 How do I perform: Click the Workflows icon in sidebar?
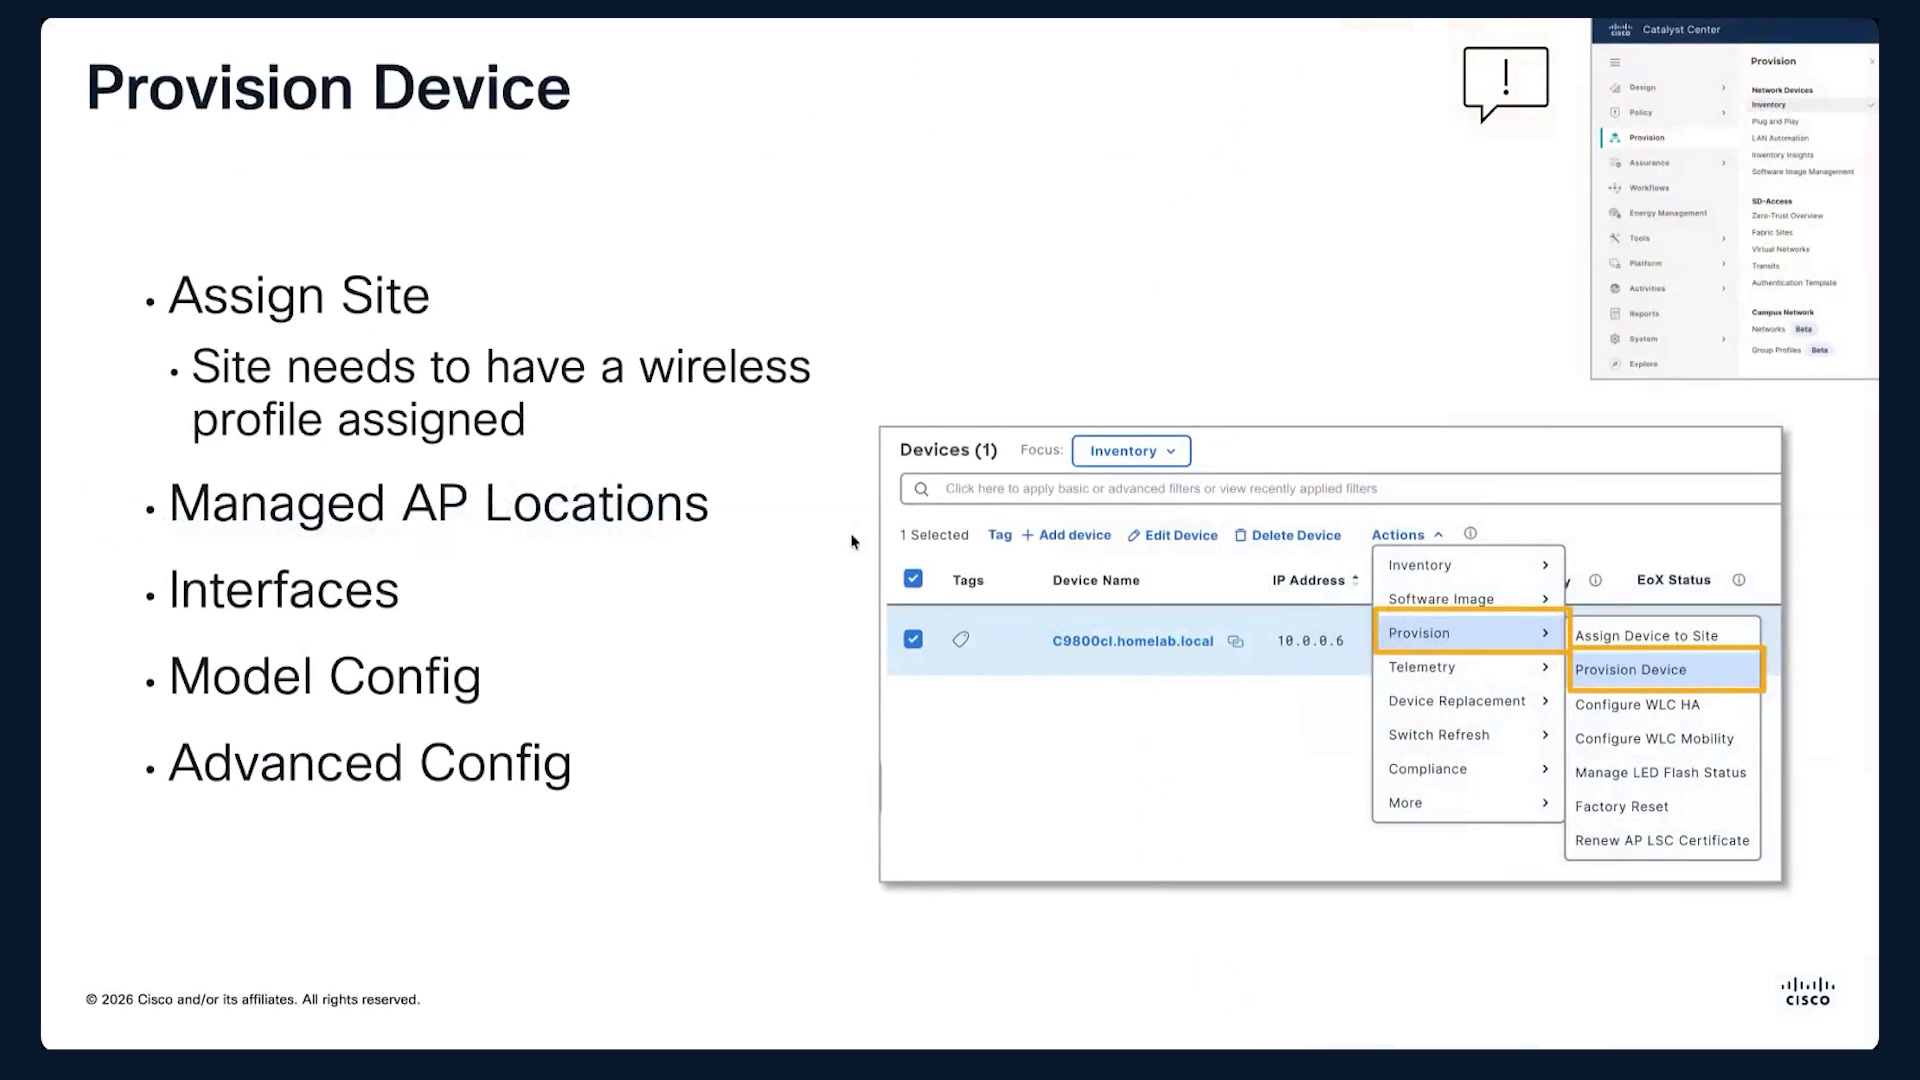[1614, 188]
